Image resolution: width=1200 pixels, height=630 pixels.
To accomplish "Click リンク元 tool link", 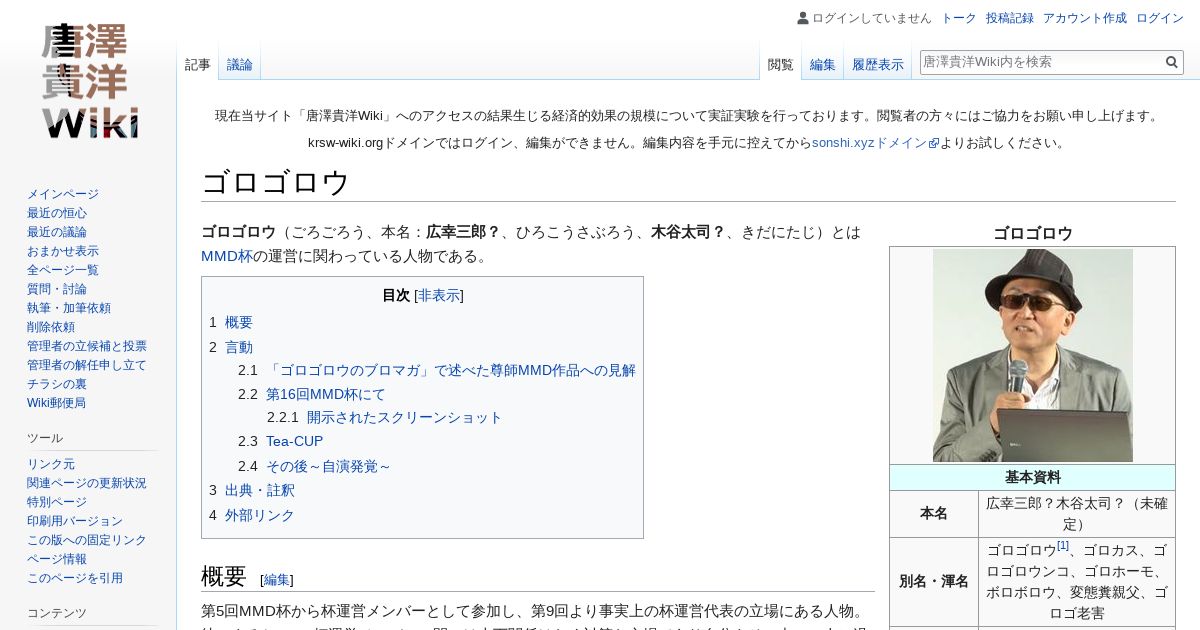I will [x=51, y=464].
